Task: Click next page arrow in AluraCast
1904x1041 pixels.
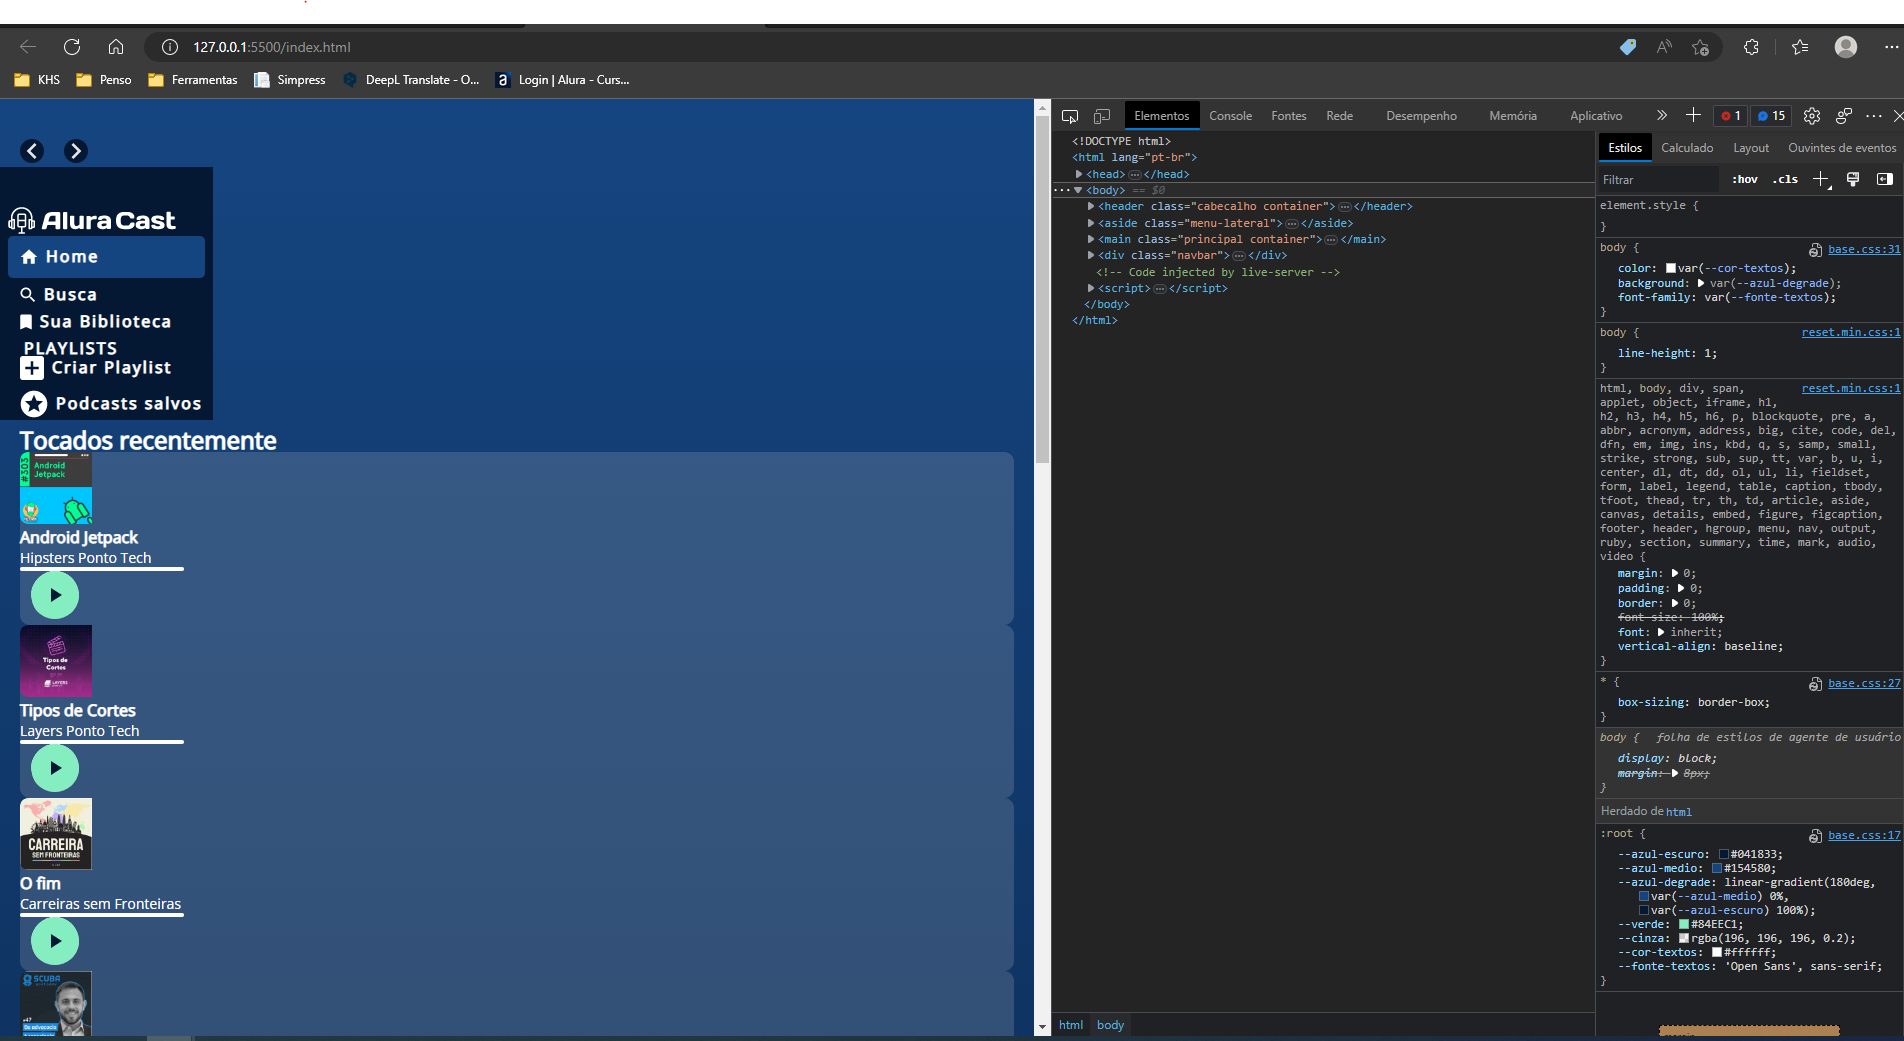Action: coord(76,151)
